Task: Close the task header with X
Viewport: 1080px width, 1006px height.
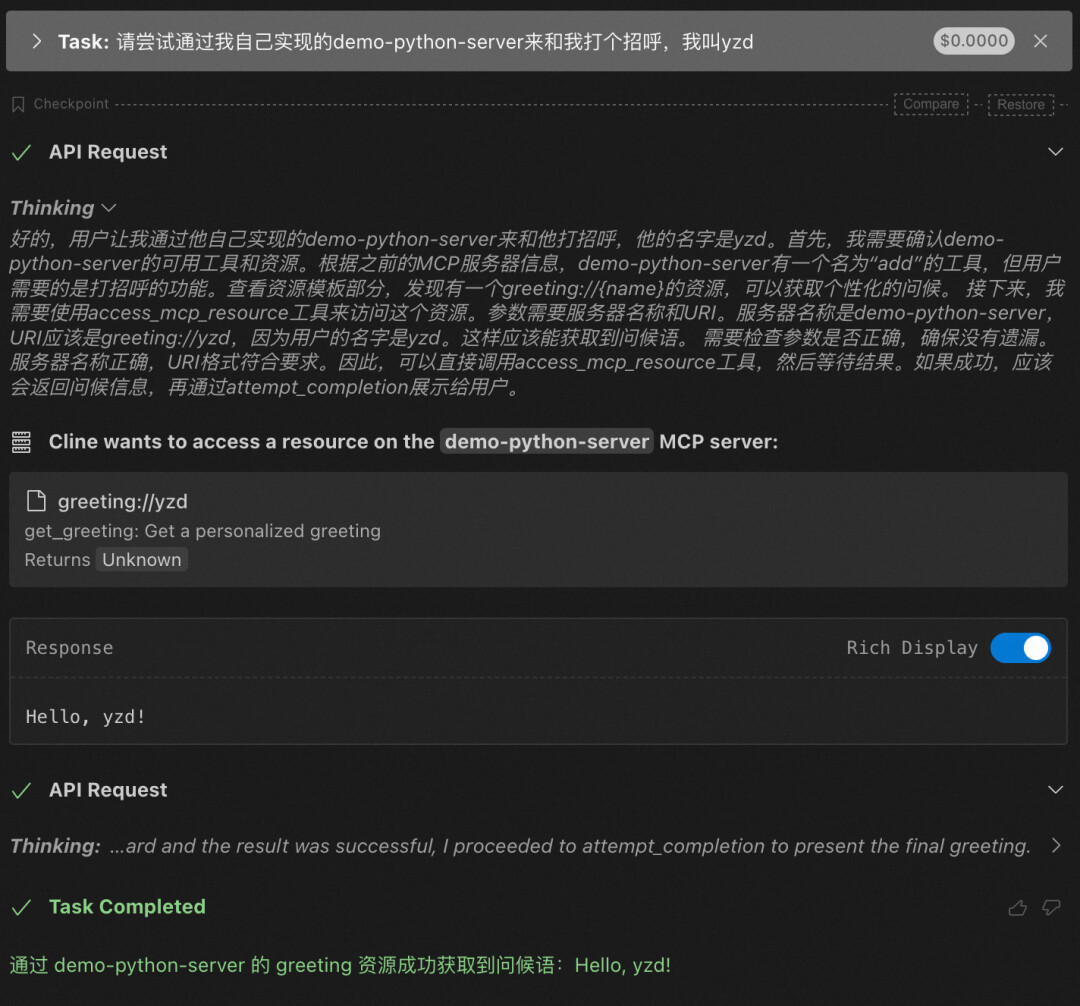Action: pyautogui.click(x=1040, y=41)
